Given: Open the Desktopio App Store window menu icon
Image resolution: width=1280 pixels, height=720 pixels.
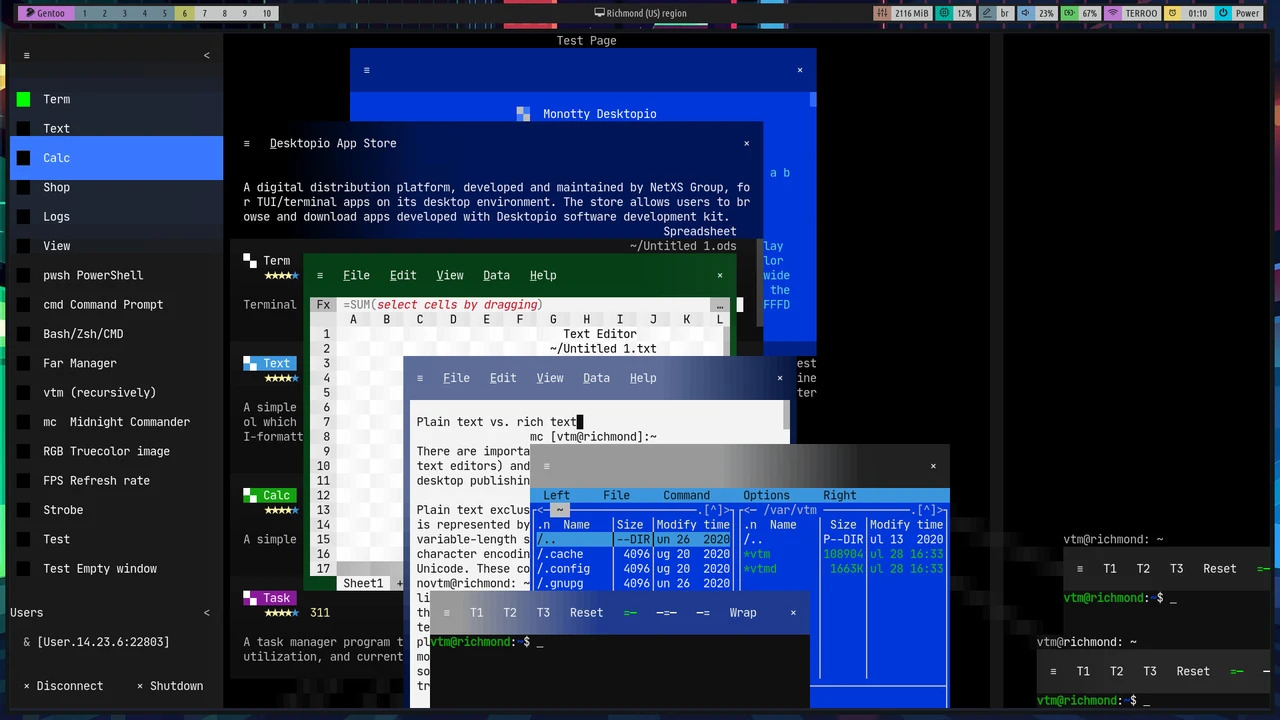Looking at the screenshot, I should click(x=247, y=143).
